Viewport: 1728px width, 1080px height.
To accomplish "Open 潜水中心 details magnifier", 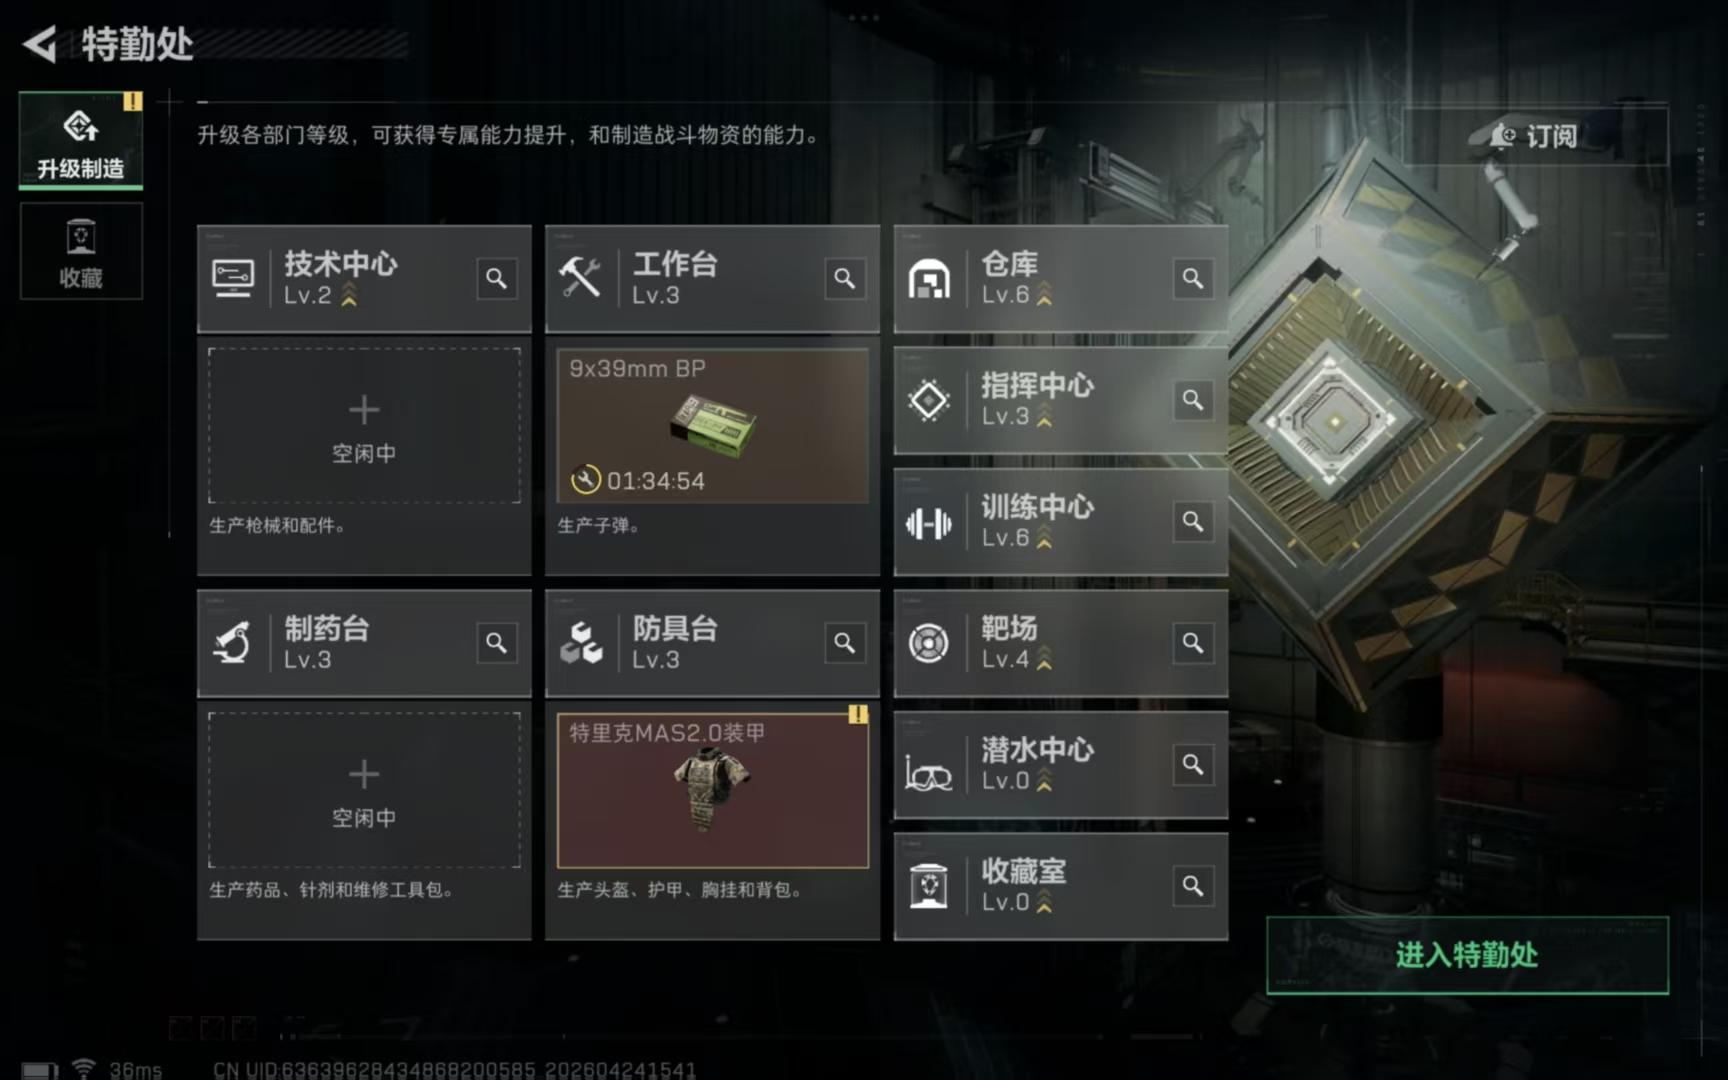I will [1192, 764].
